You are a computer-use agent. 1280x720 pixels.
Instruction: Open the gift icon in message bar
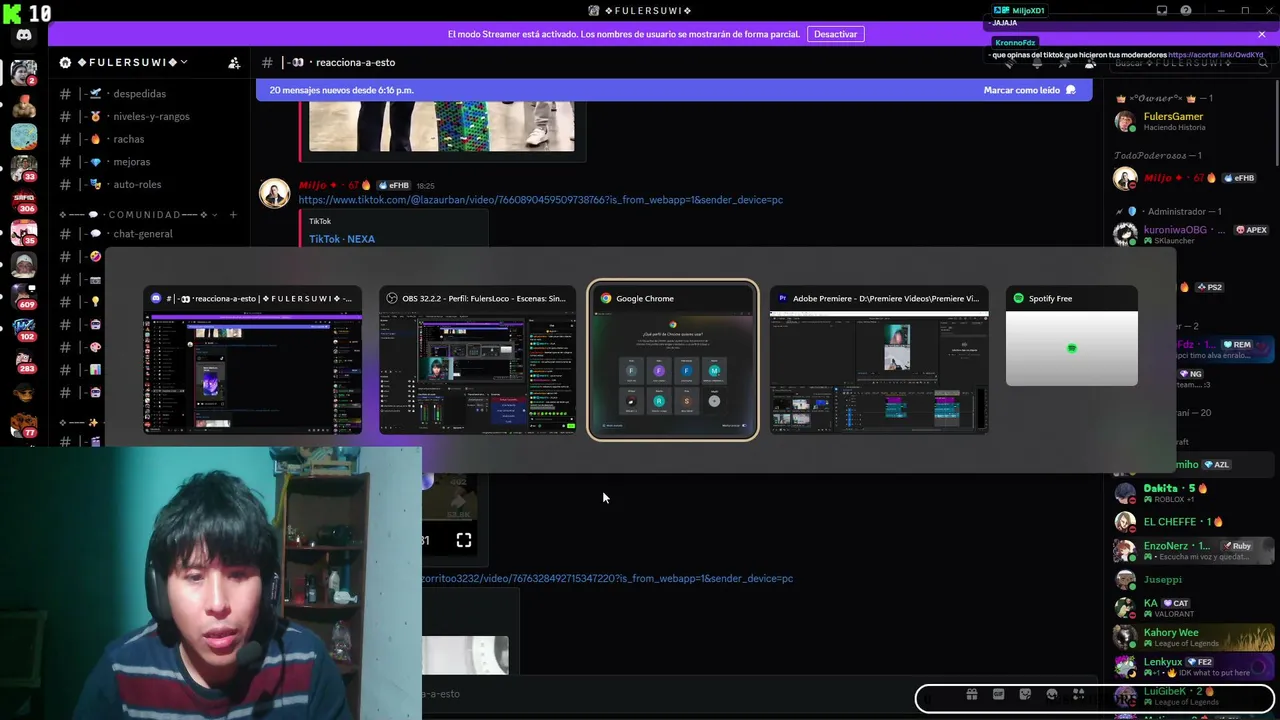click(971, 695)
